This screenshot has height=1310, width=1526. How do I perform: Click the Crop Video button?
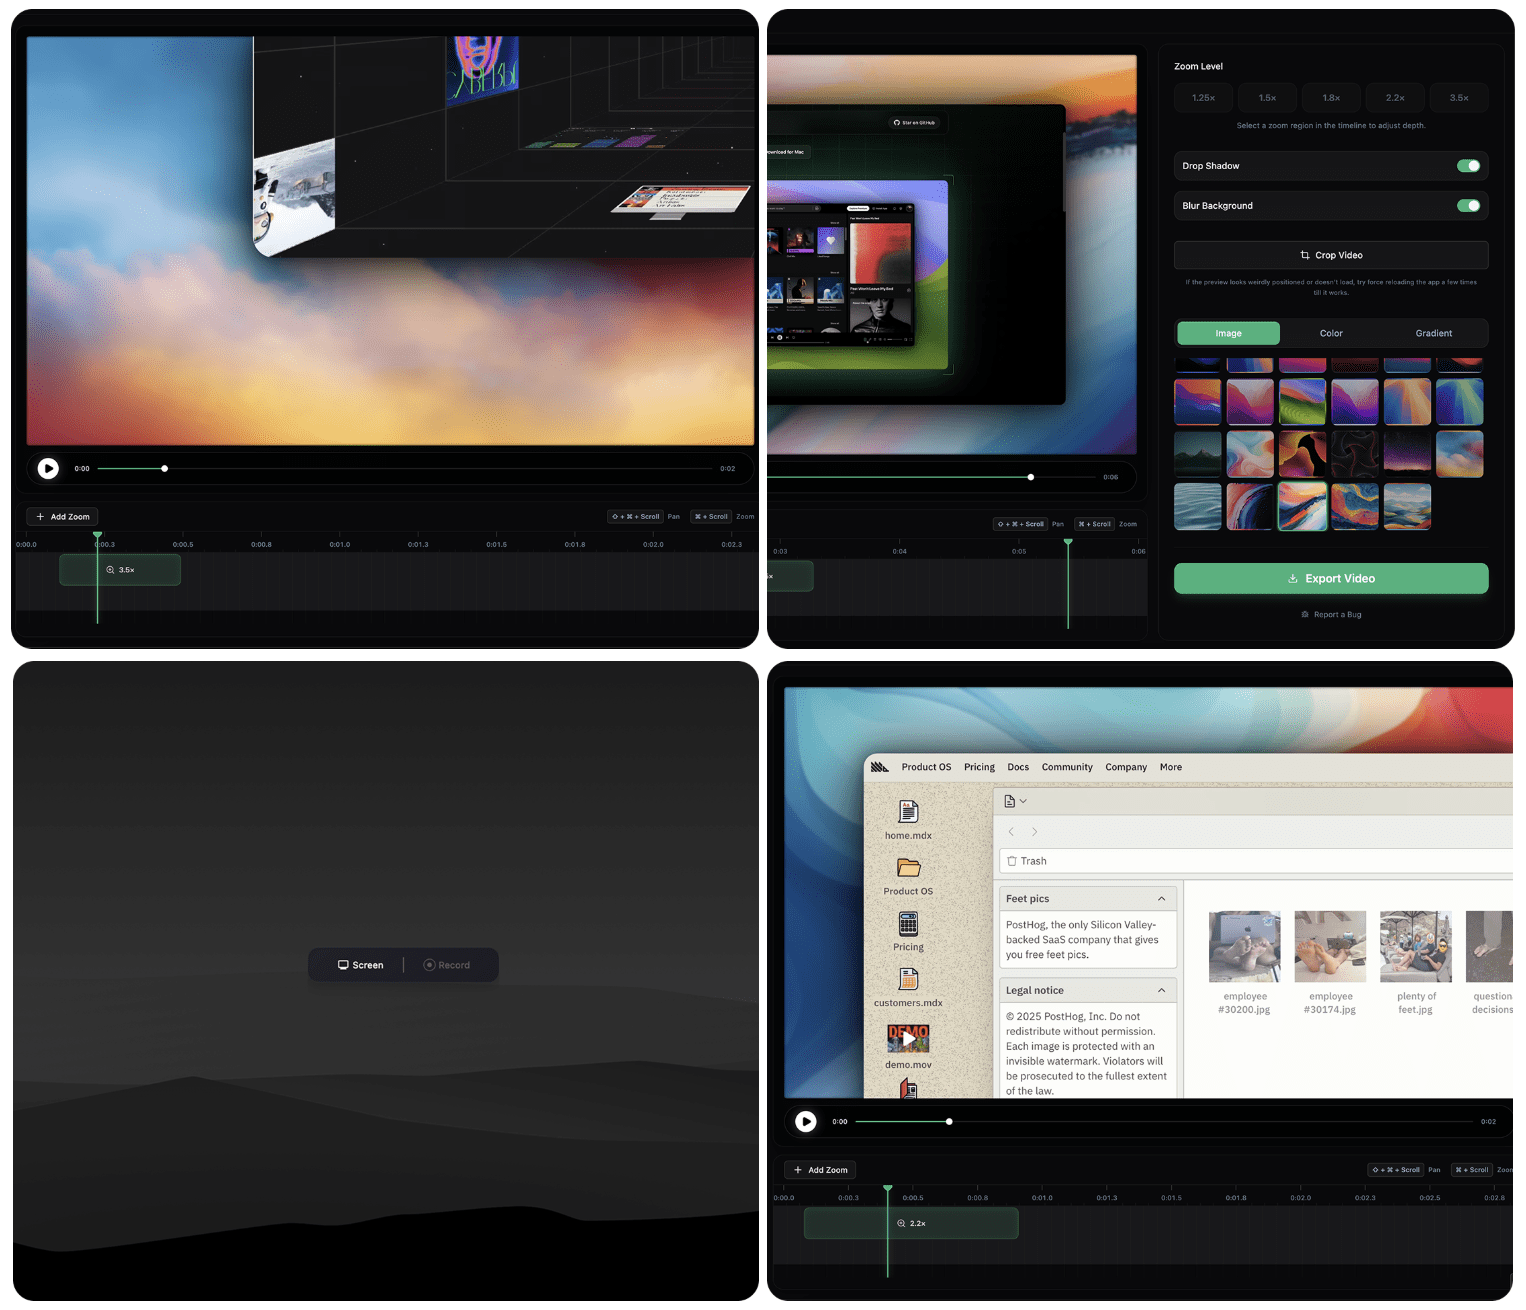click(x=1330, y=255)
